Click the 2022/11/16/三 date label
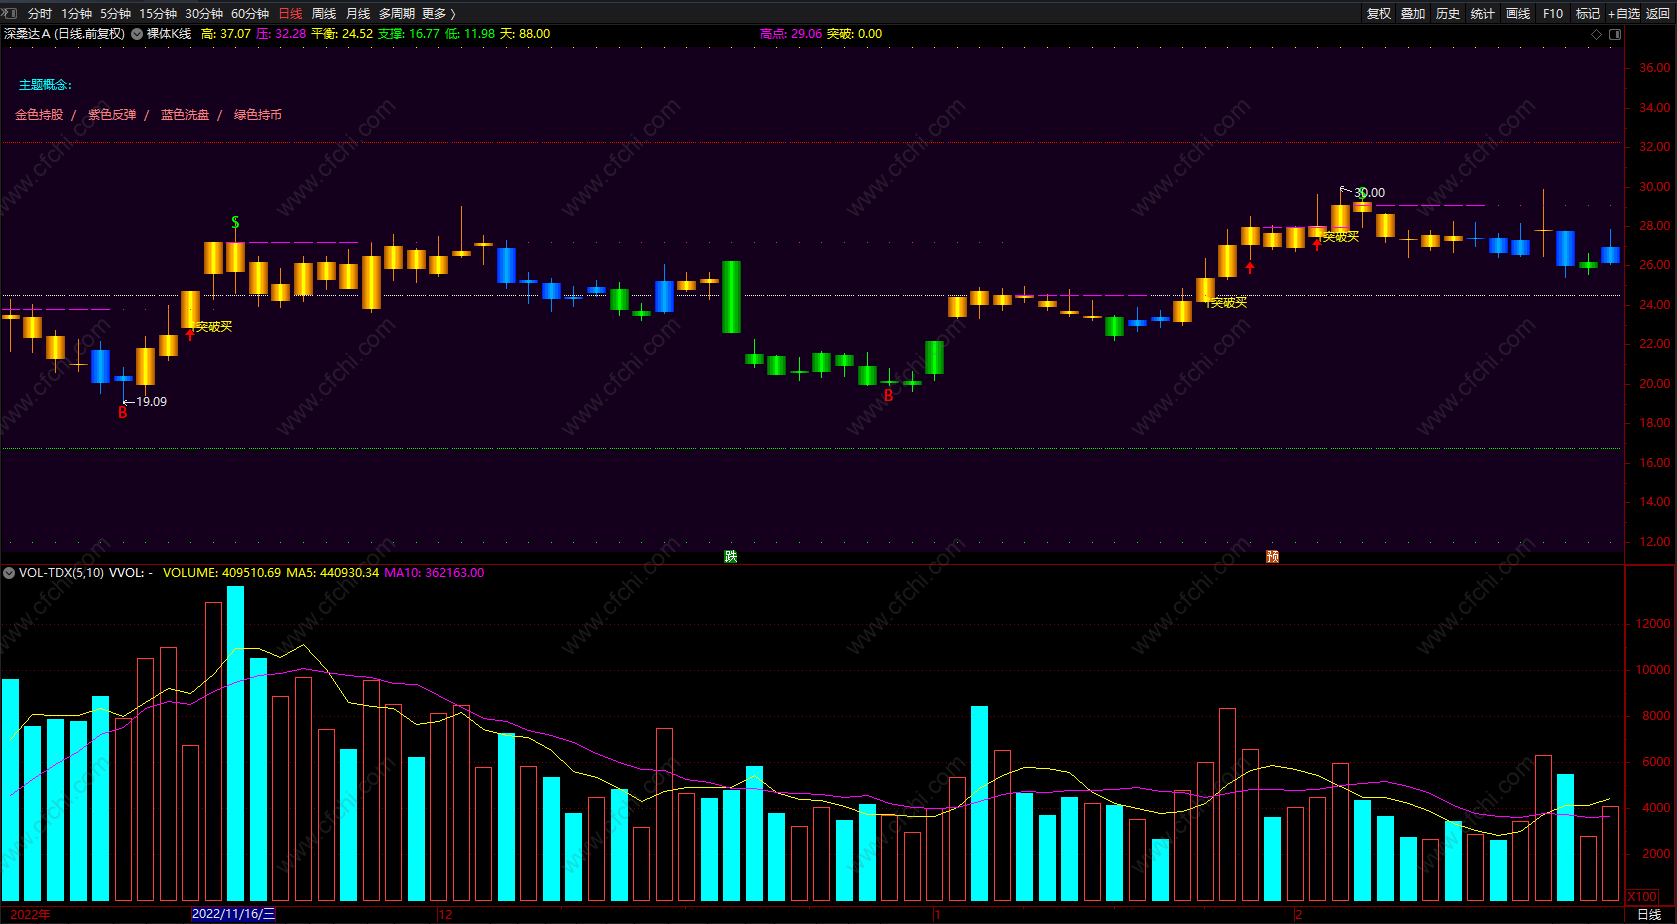Screen dimensions: 1677x924 point(233,914)
